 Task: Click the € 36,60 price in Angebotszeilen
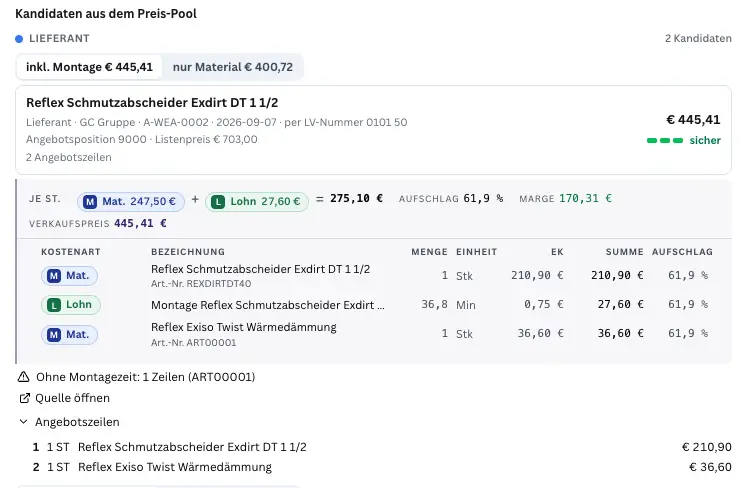click(710, 467)
